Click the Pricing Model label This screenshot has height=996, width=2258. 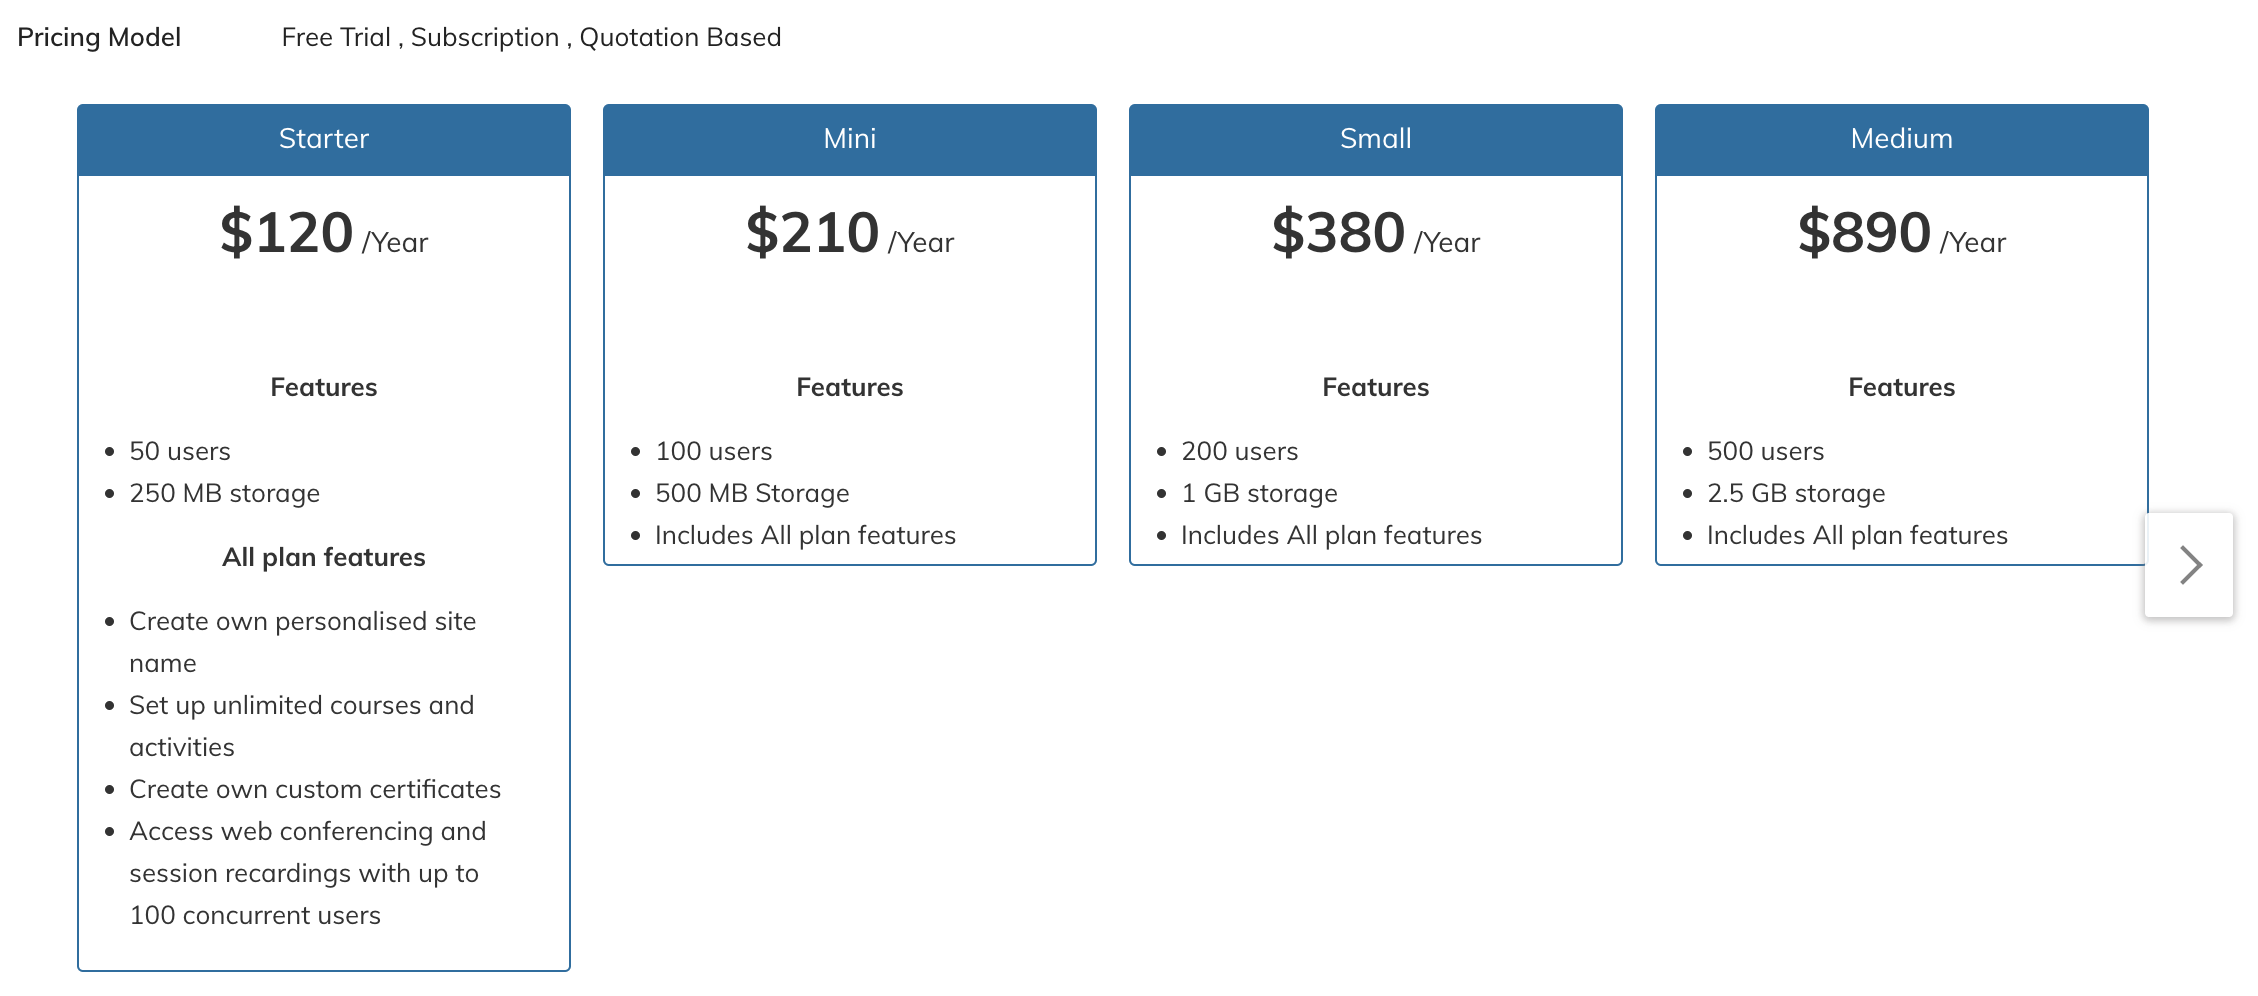(99, 38)
